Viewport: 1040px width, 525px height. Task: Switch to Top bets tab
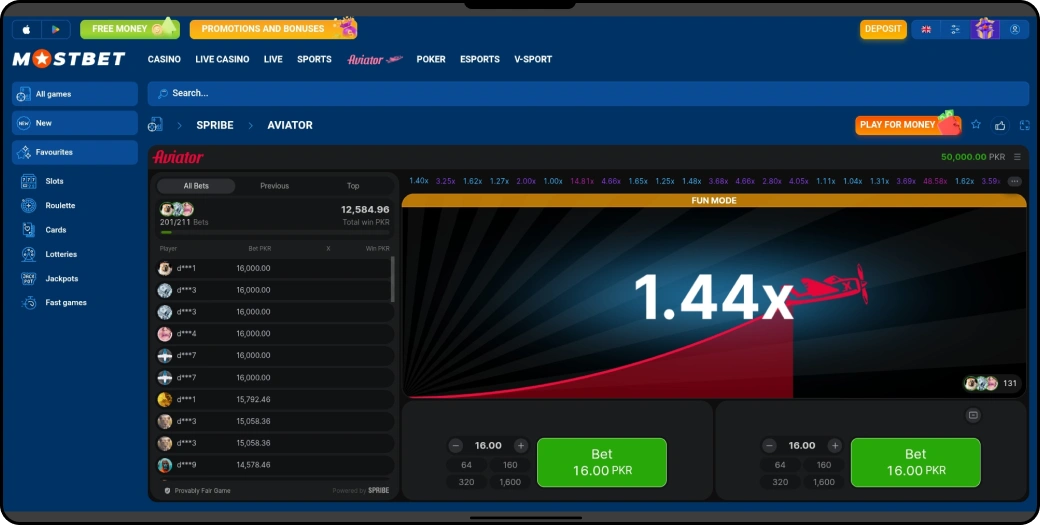coord(353,186)
